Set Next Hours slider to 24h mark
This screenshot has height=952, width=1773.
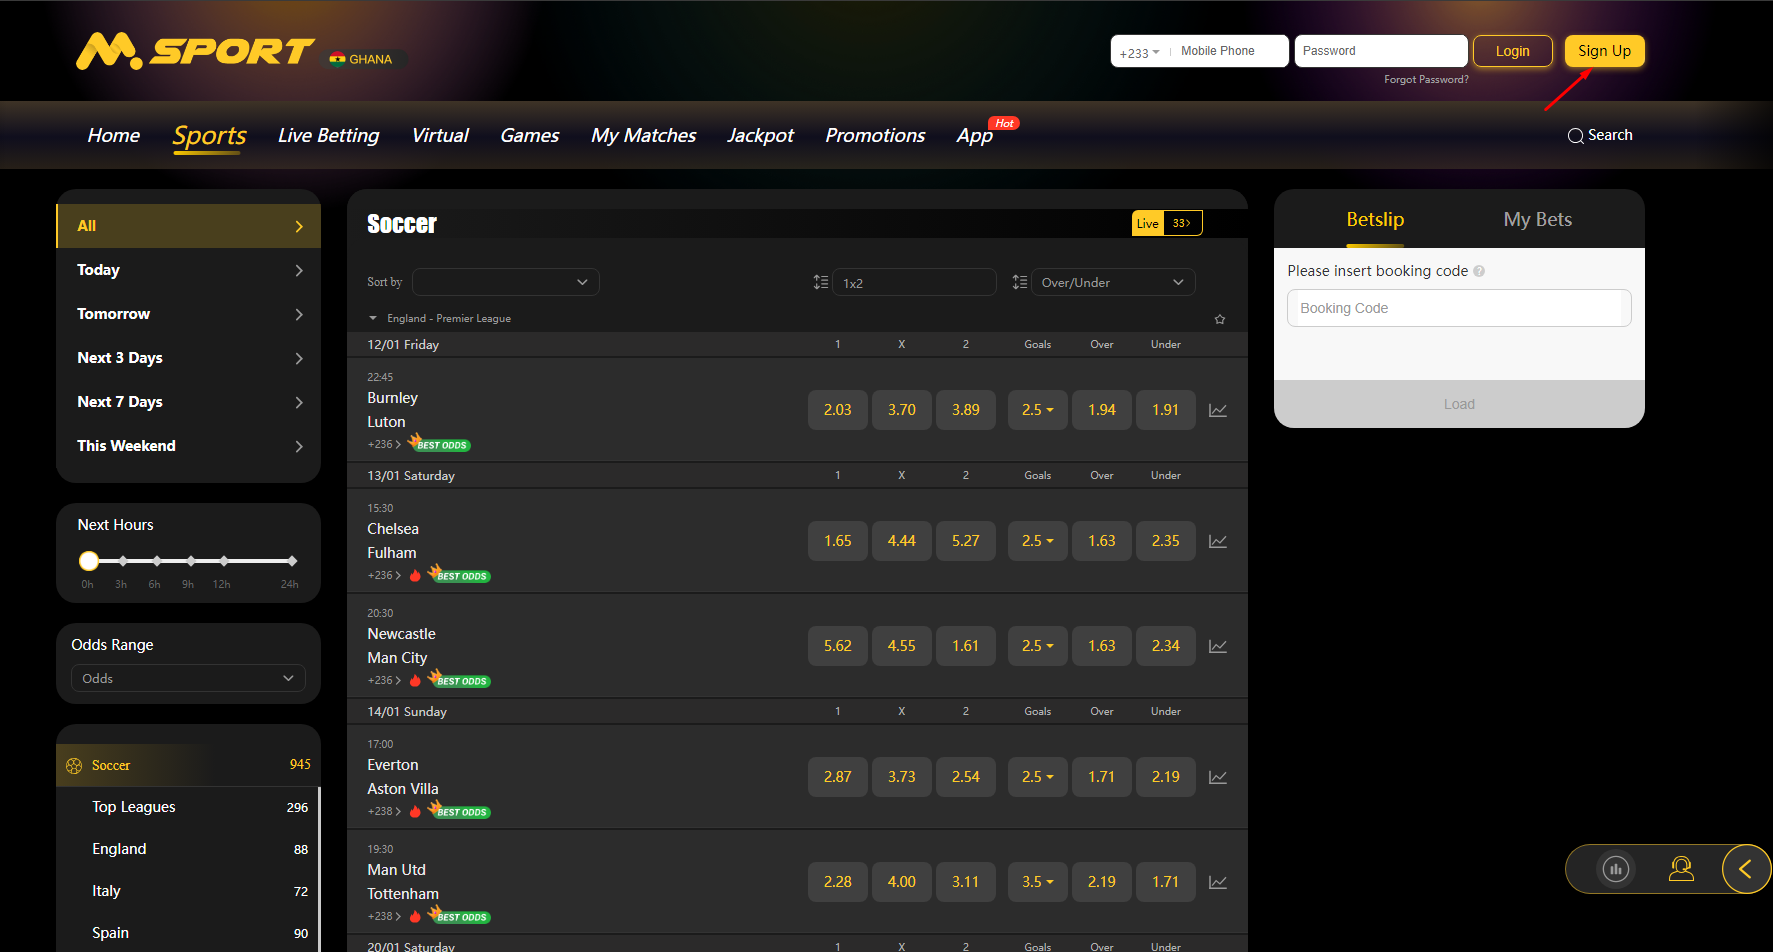click(292, 561)
